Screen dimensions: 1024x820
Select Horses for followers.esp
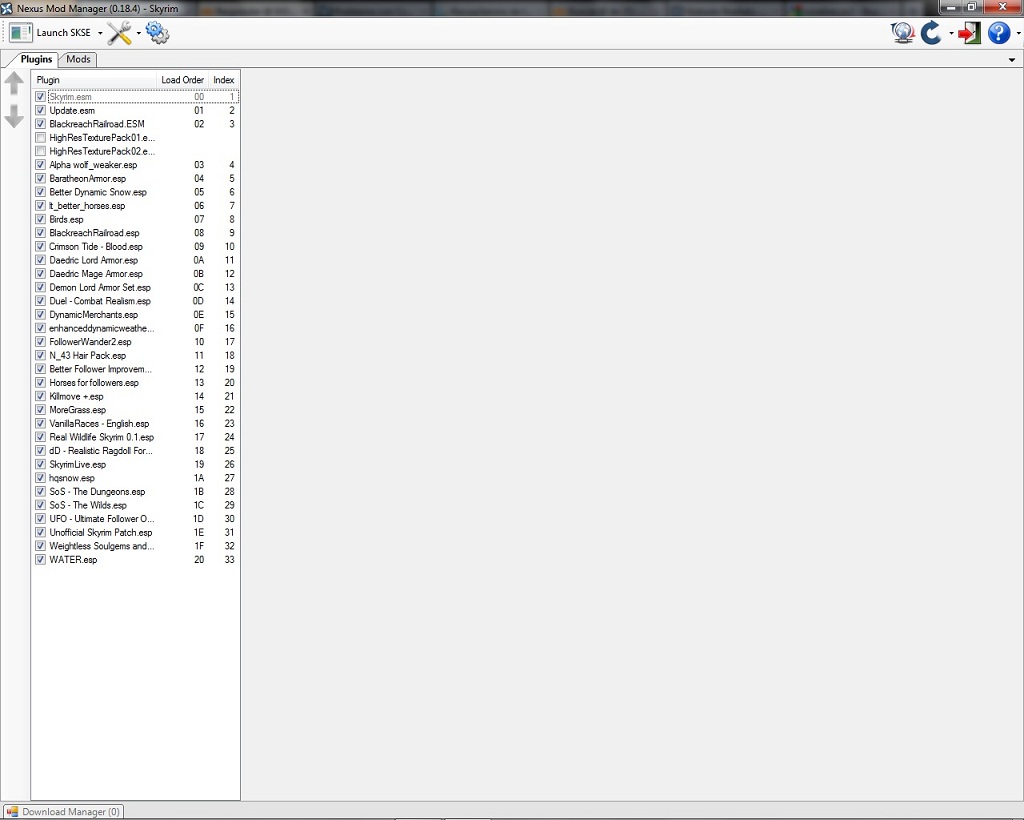(136, 383)
